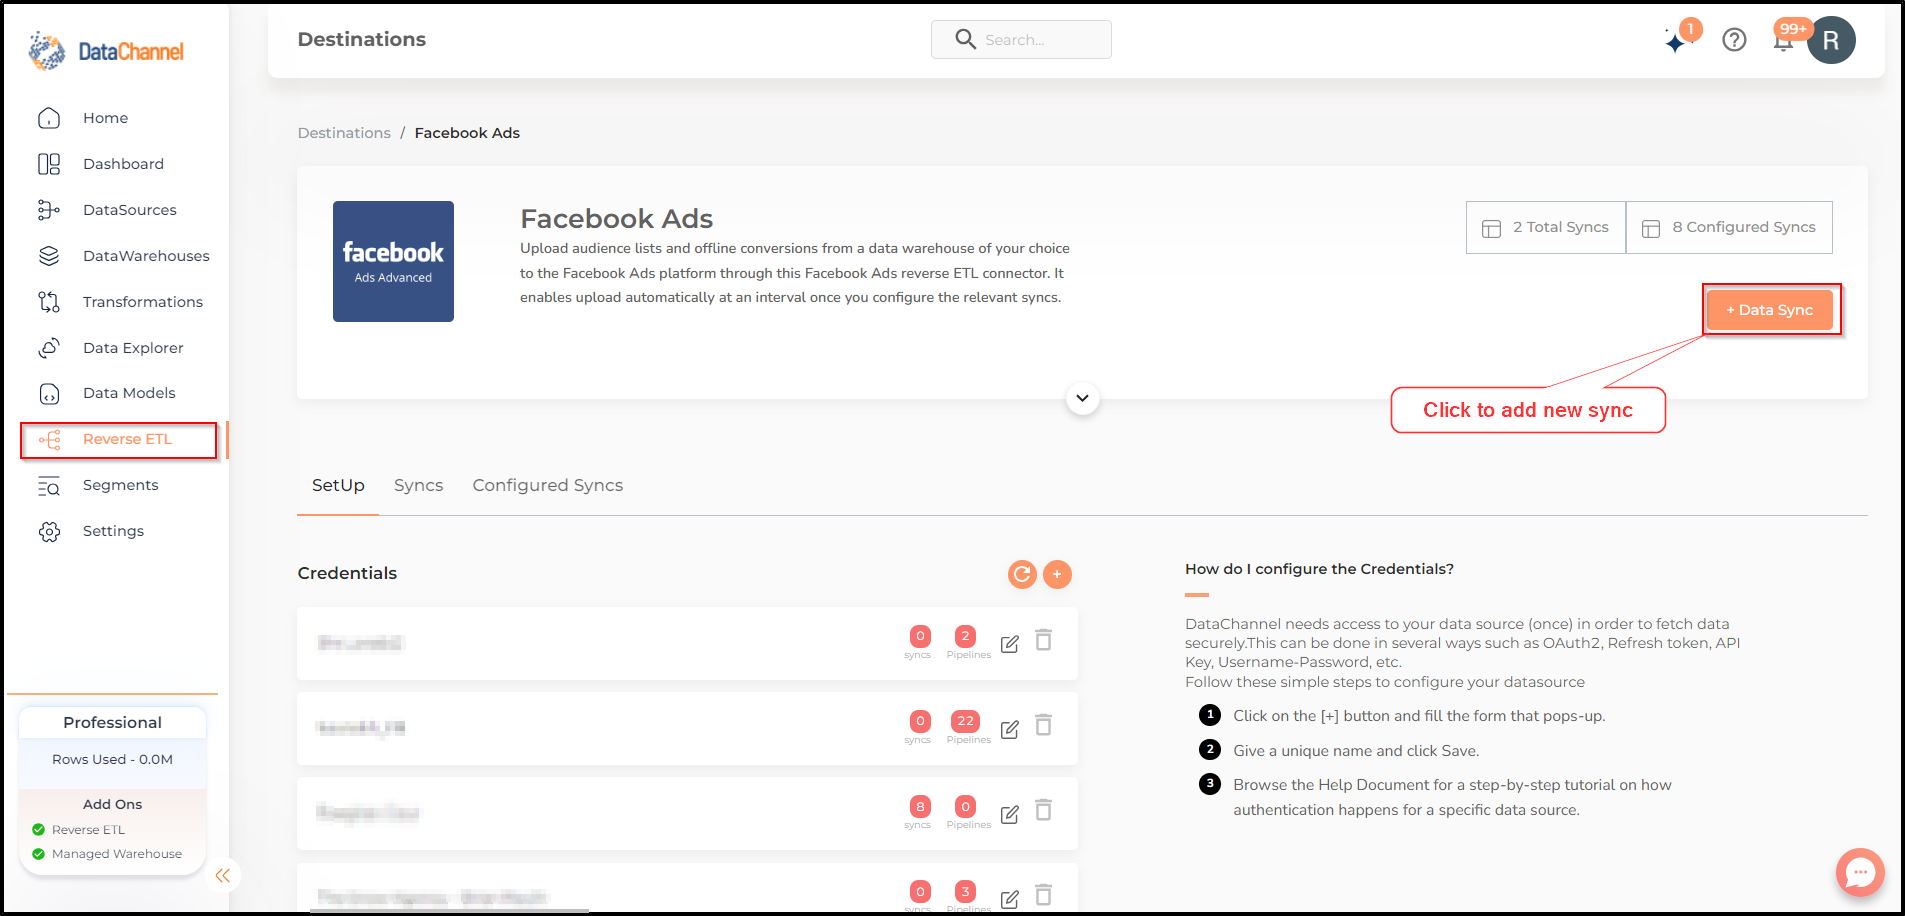Screen dimensions: 1905x916
Task: Edit credential with 8 syncs
Action: point(1010,814)
